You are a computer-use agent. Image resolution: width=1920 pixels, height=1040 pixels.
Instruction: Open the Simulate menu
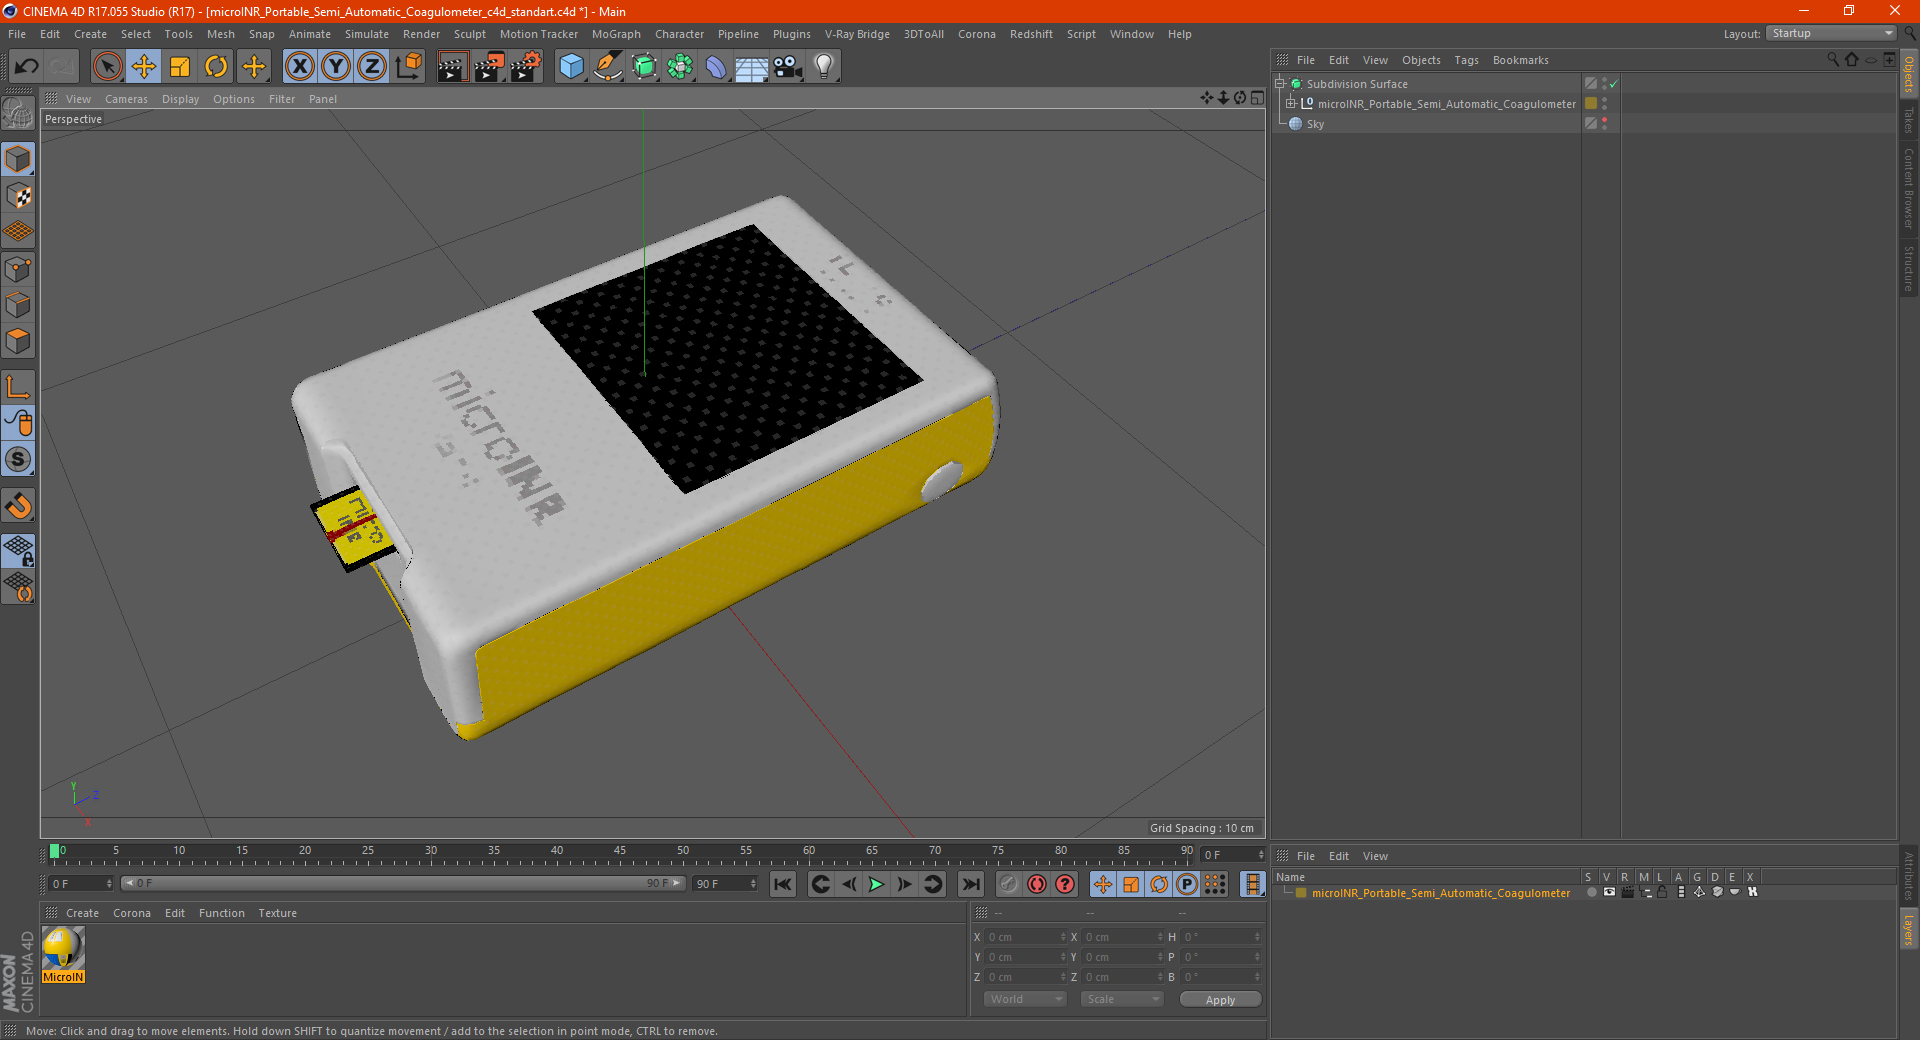click(x=367, y=34)
